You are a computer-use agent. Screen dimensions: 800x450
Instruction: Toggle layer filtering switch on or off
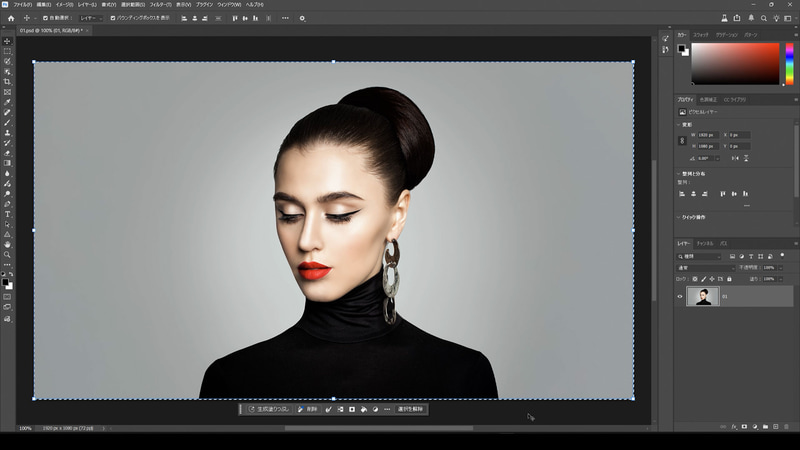pos(782,256)
